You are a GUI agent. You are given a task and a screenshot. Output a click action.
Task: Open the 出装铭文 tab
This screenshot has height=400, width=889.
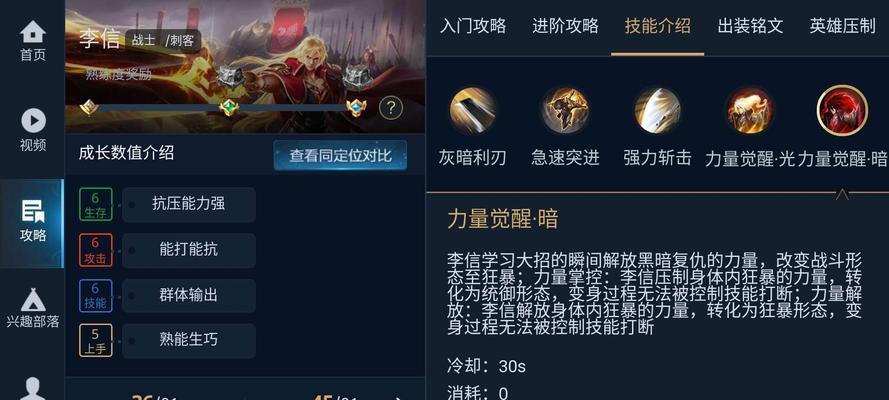pos(750,26)
